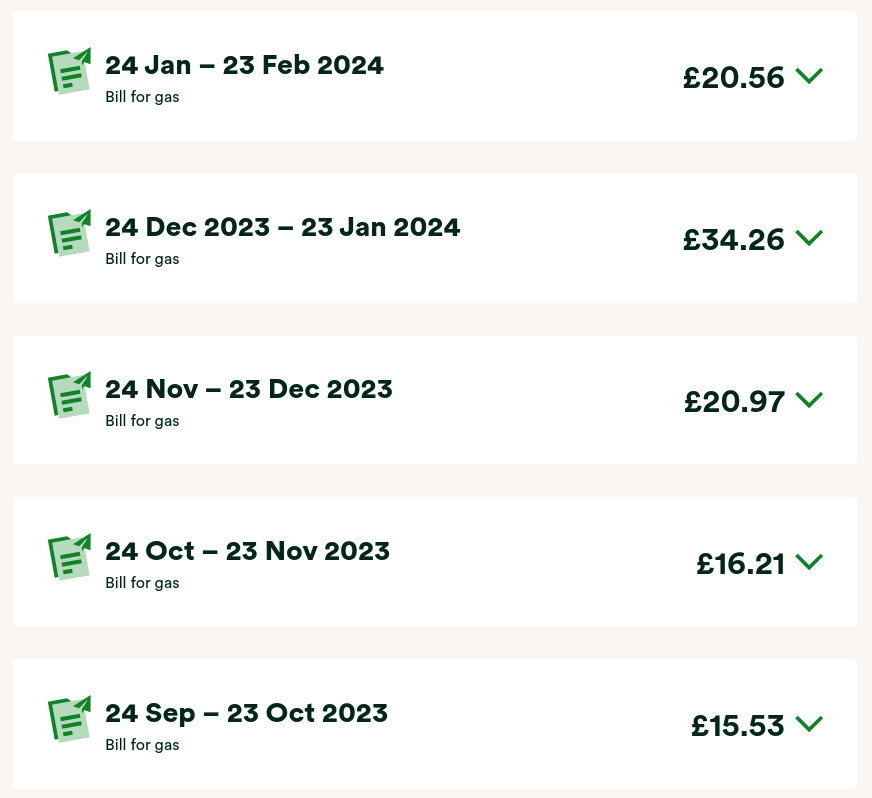
Task: Click the £20.56 amount
Action: pos(733,78)
